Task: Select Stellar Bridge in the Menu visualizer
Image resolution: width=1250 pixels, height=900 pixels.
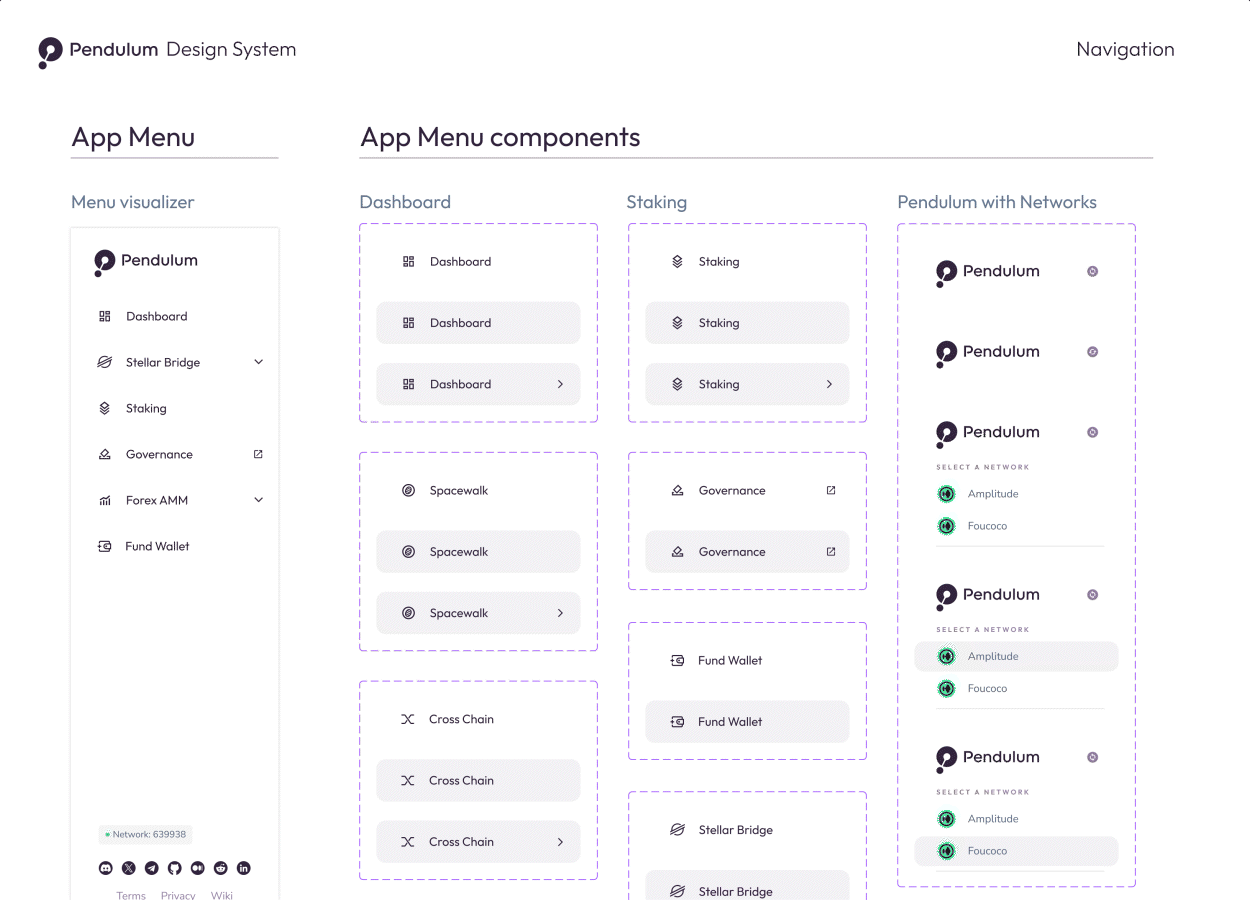Action: click(x=163, y=362)
